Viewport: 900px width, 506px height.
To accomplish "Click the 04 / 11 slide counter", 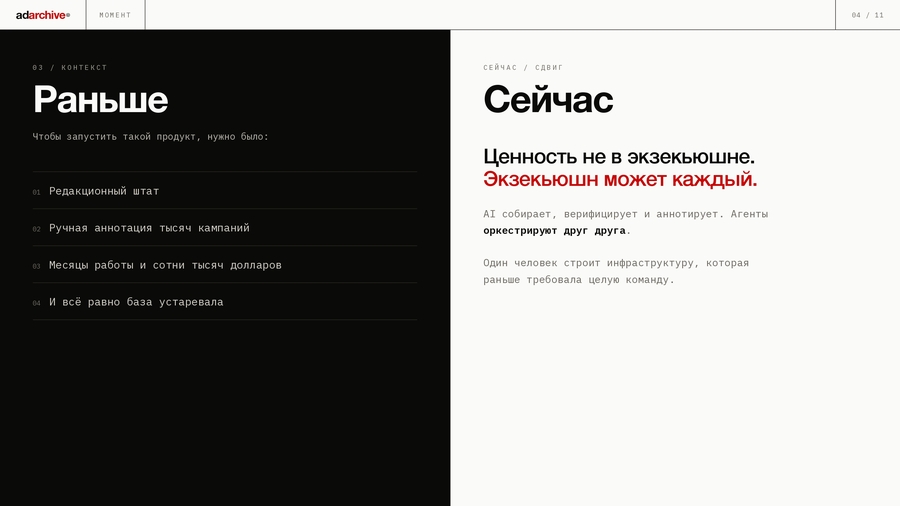I will click(867, 15).
